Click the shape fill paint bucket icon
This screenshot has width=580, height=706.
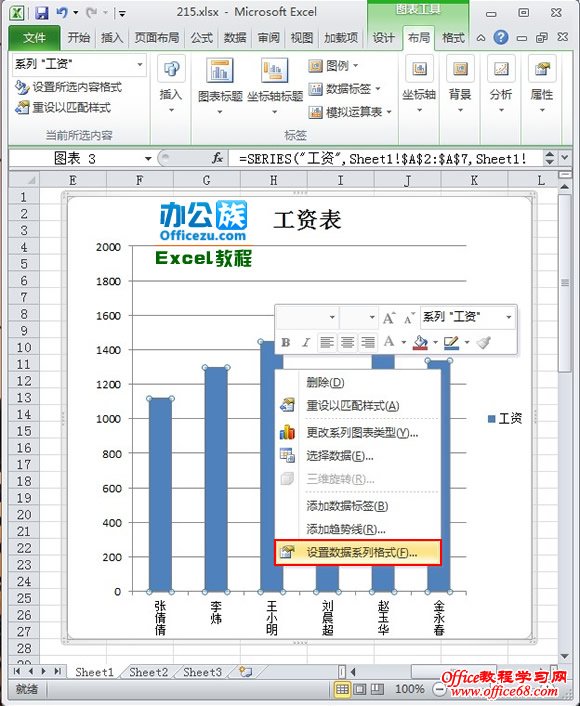[420, 343]
